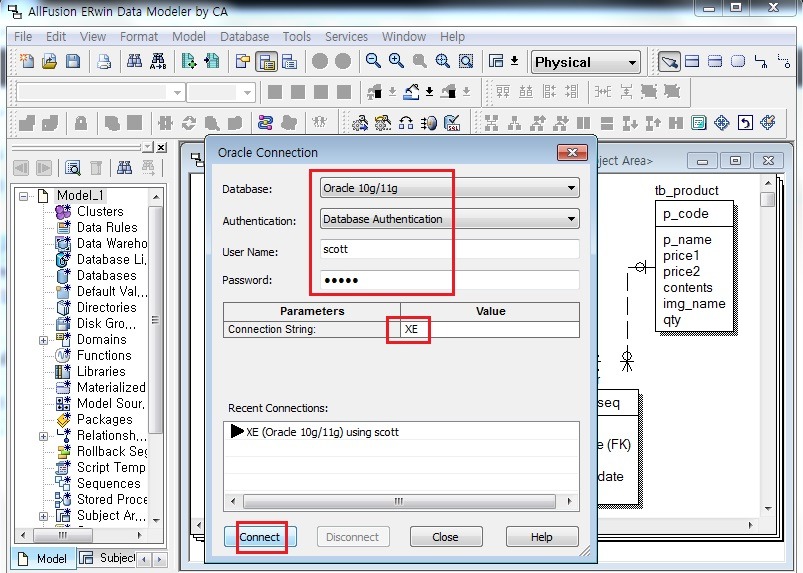Click the Print toolbar icon
This screenshot has height=573, width=803.
104,61
